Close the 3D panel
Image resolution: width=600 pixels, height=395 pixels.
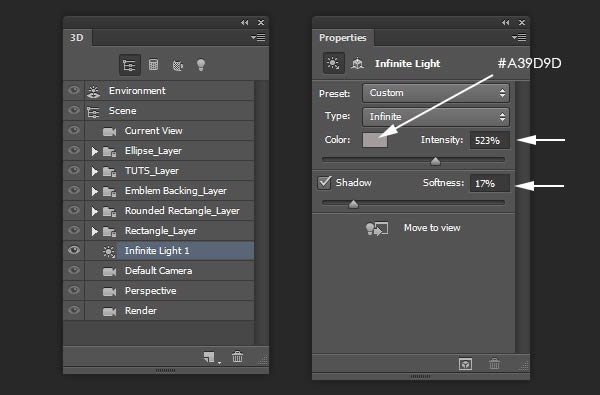(261, 23)
